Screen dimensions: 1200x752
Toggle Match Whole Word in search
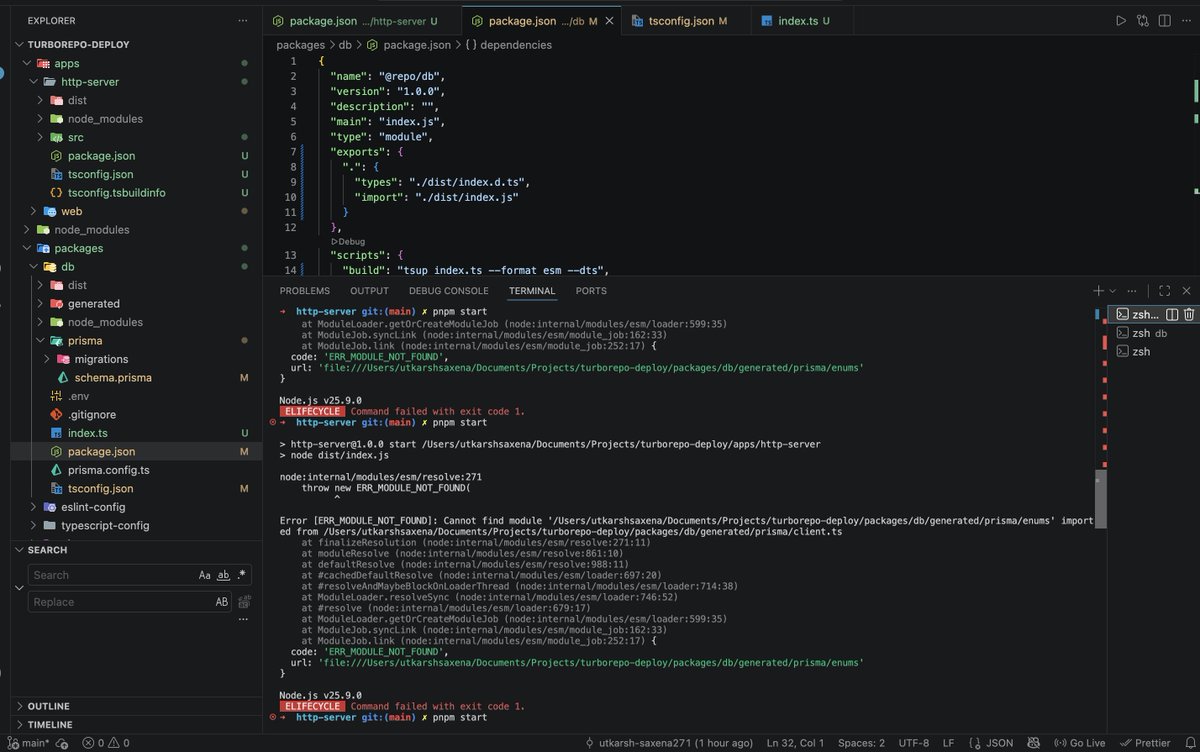click(223, 575)
